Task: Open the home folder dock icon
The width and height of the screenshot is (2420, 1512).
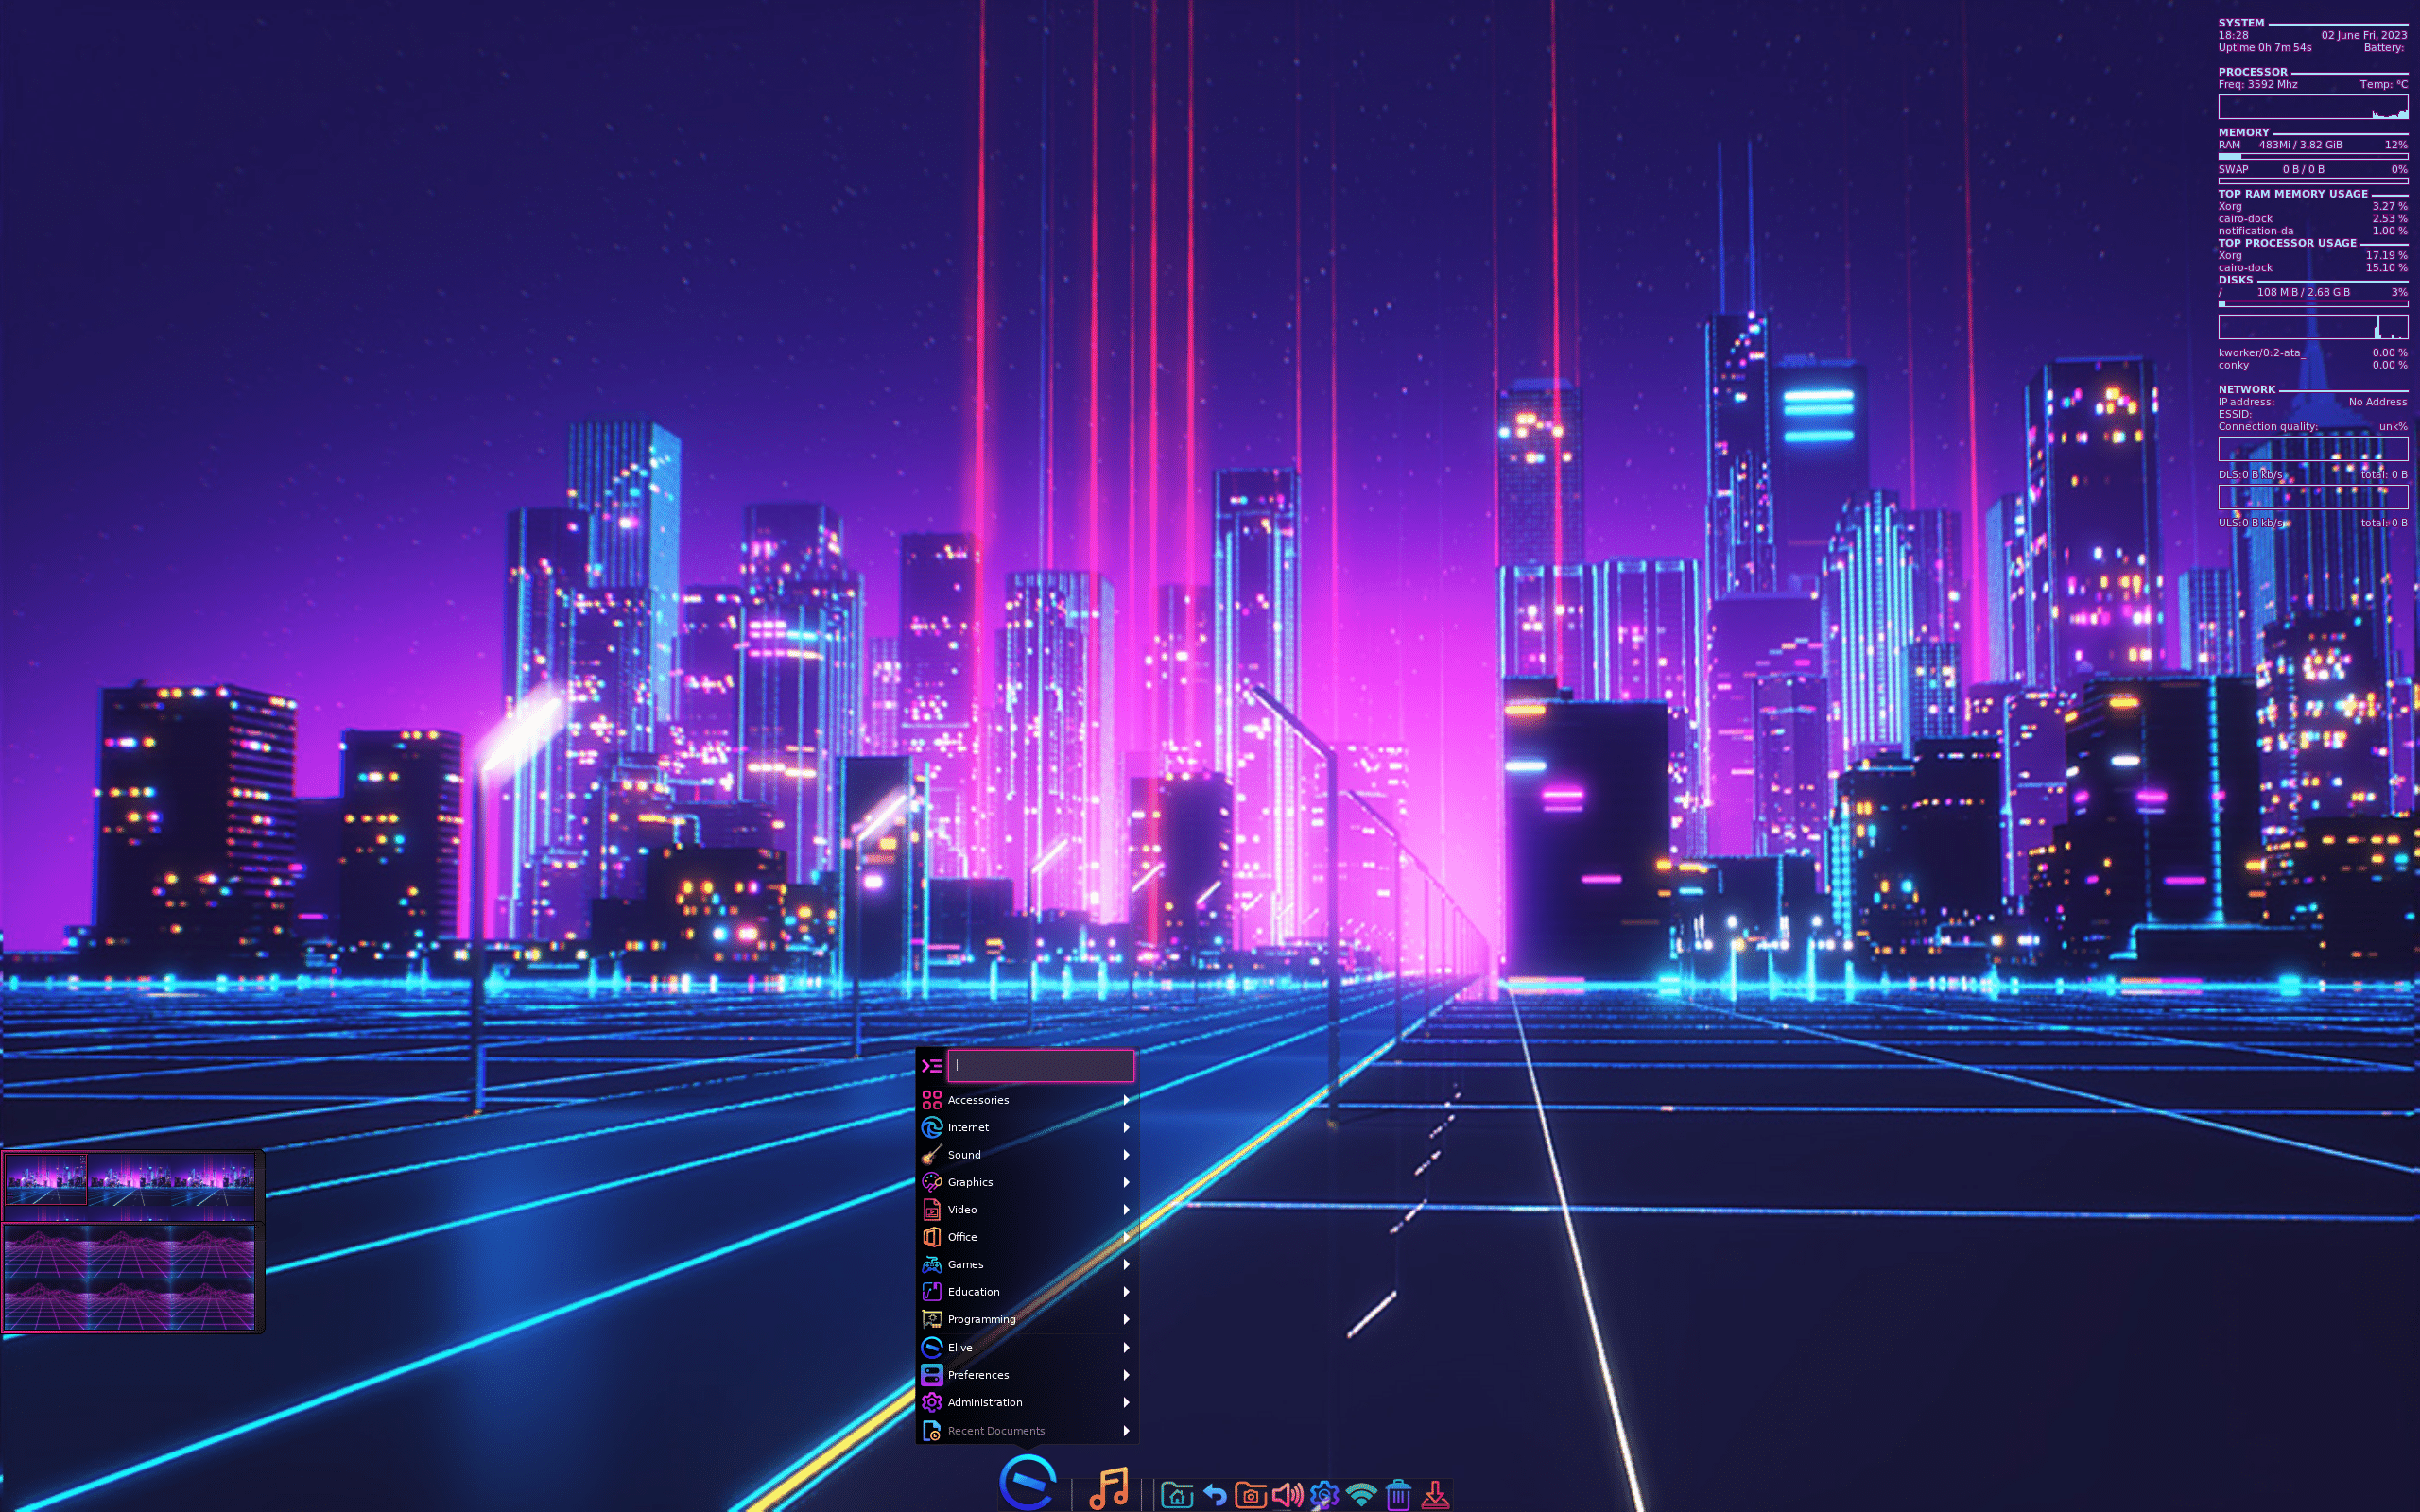Action: click(1177, 1495)
